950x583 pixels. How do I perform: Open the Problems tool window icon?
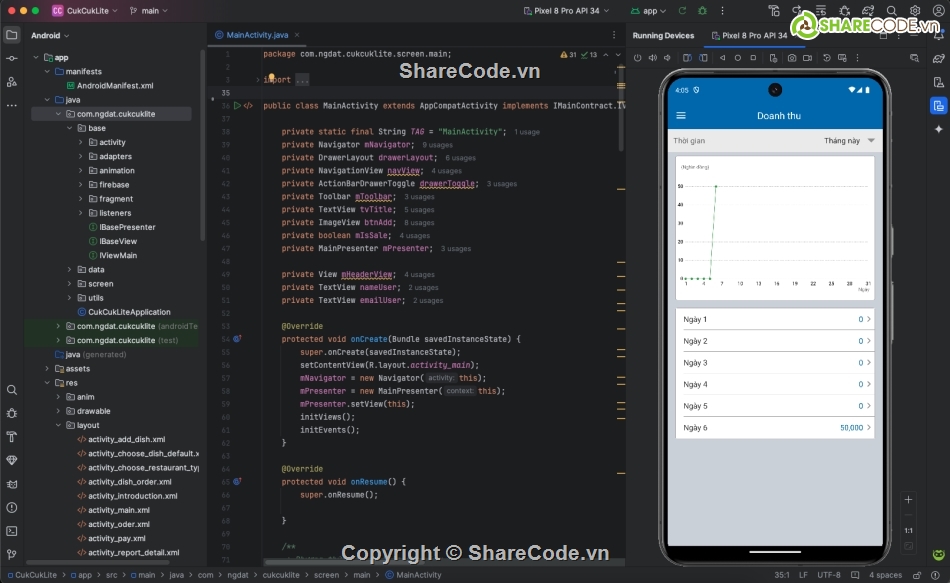12,508
